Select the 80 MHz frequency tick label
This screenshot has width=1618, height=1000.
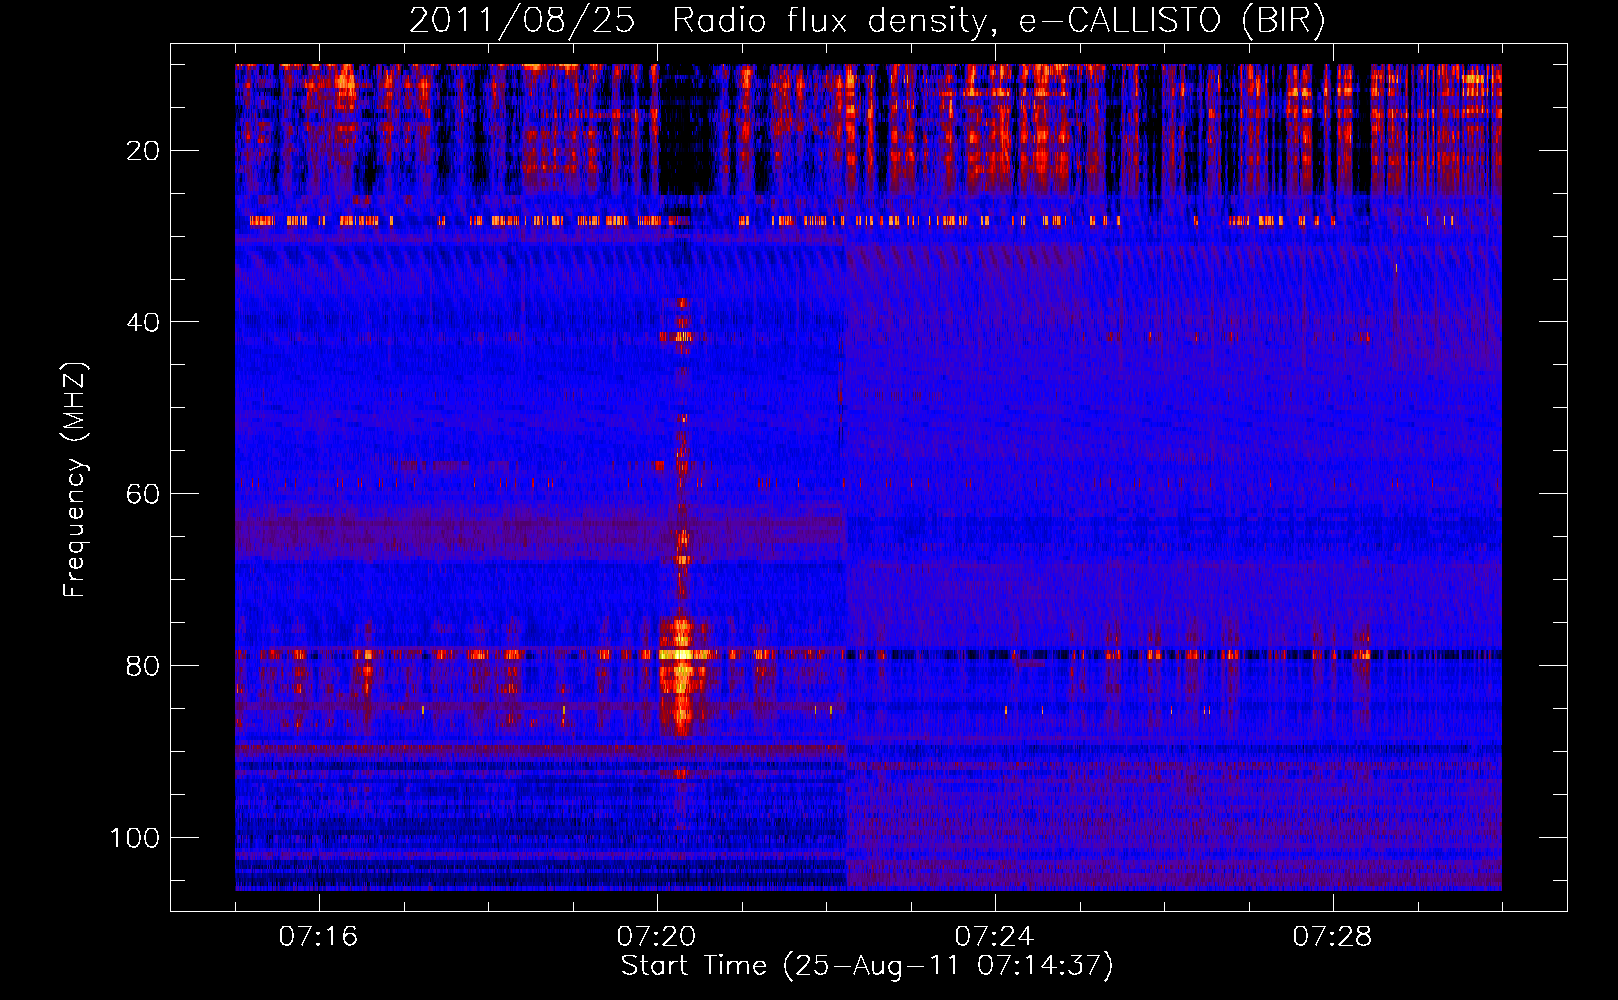144,666
